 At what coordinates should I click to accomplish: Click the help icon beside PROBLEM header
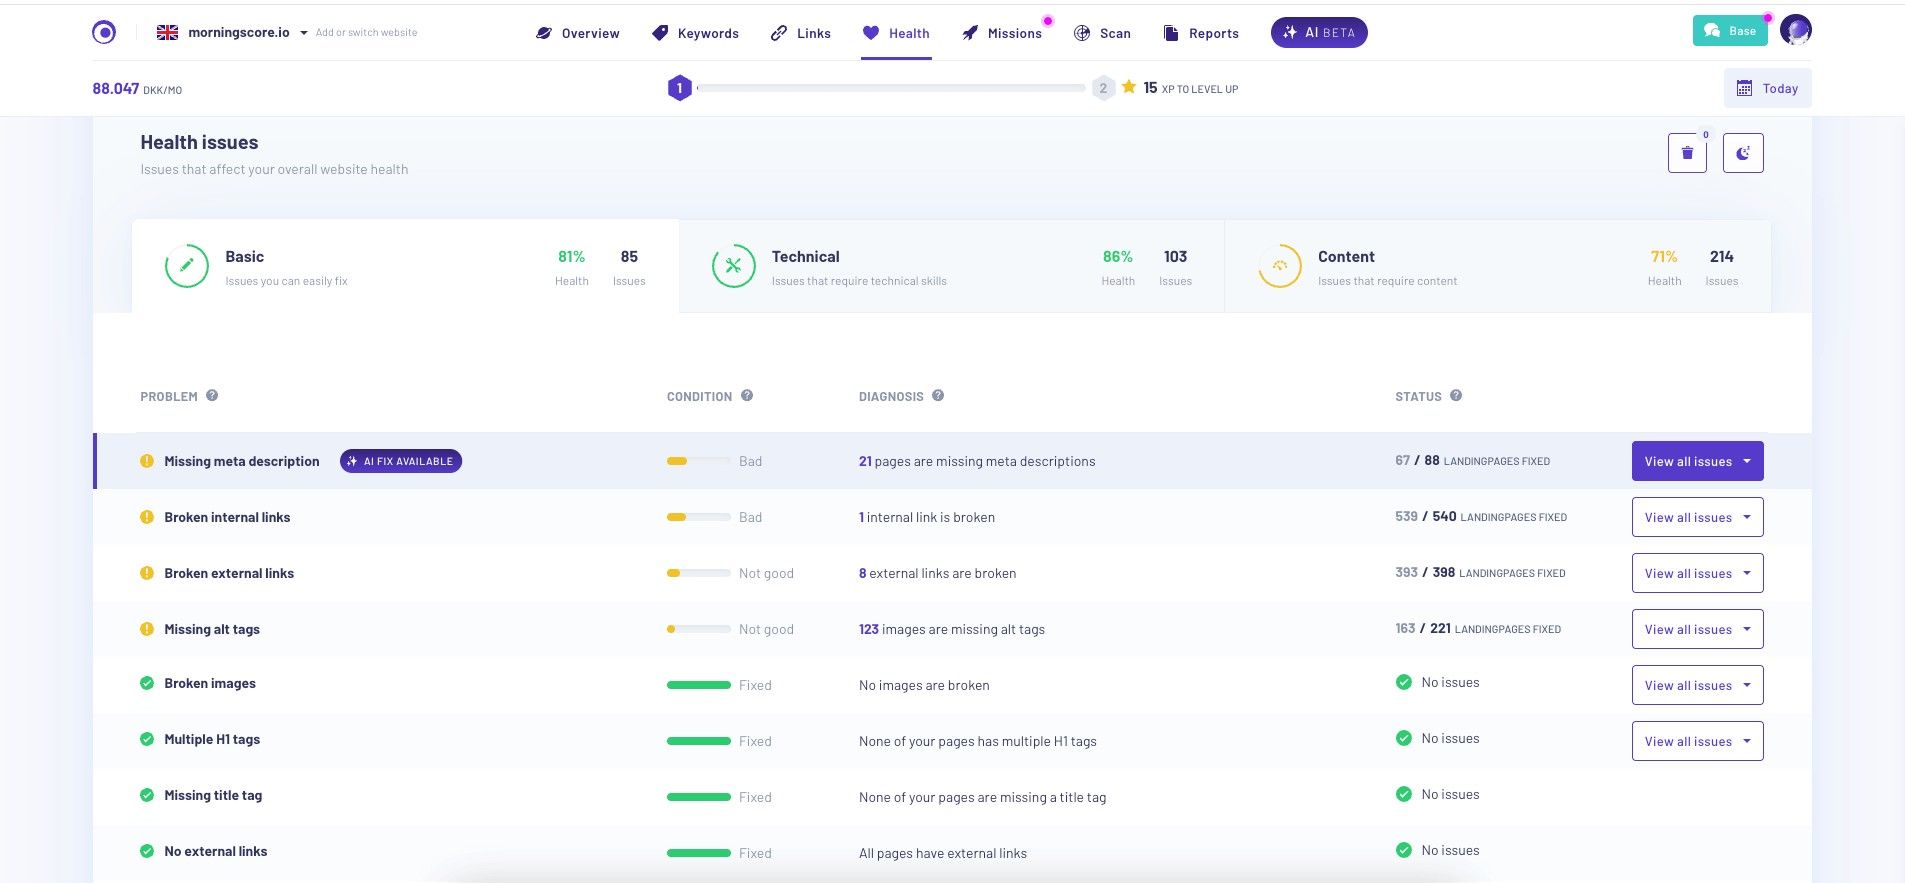(212, 396)
